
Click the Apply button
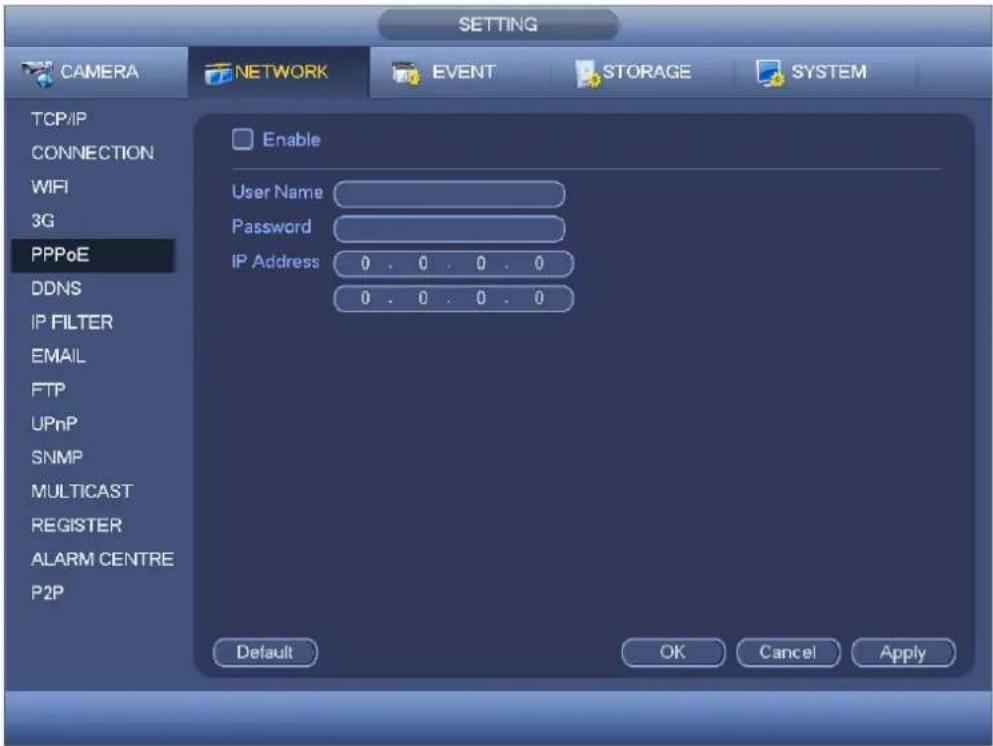(903, 652)
